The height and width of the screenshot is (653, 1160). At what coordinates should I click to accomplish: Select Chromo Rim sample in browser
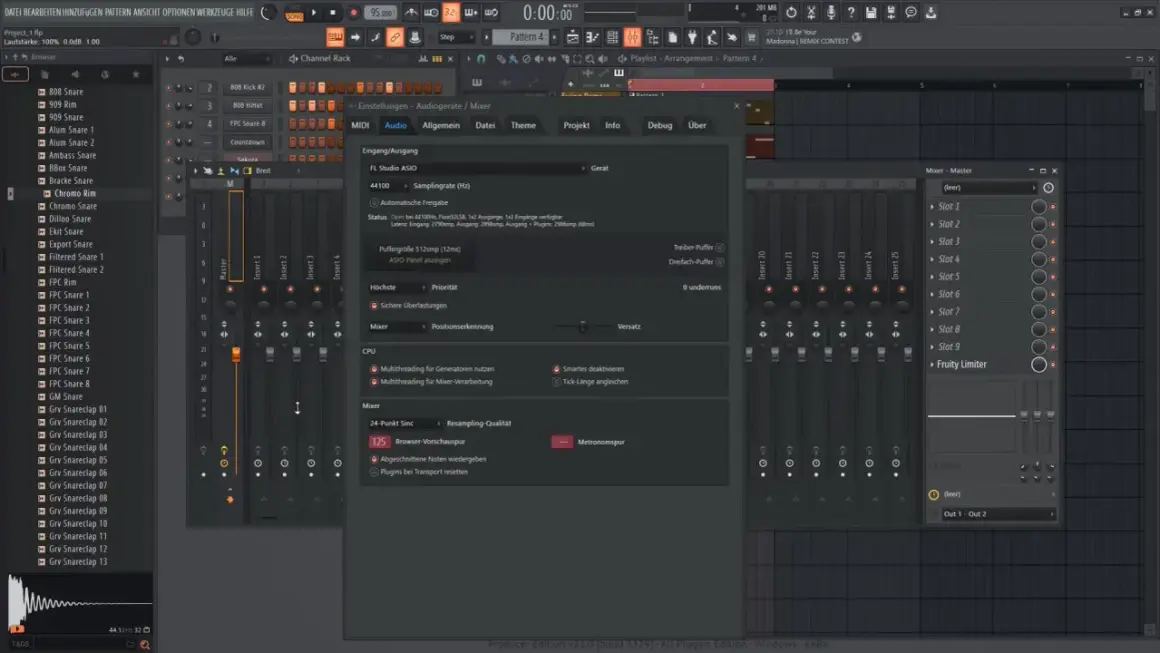pyautogui.click(x=75, y=194)
